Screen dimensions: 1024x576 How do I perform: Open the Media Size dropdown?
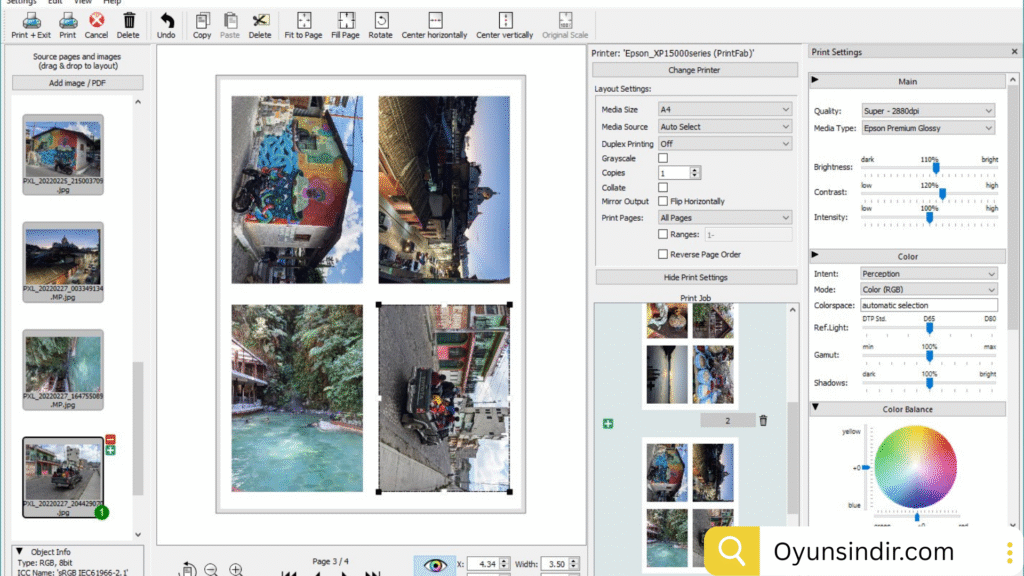pyautogui.click(x=724, y=109)
